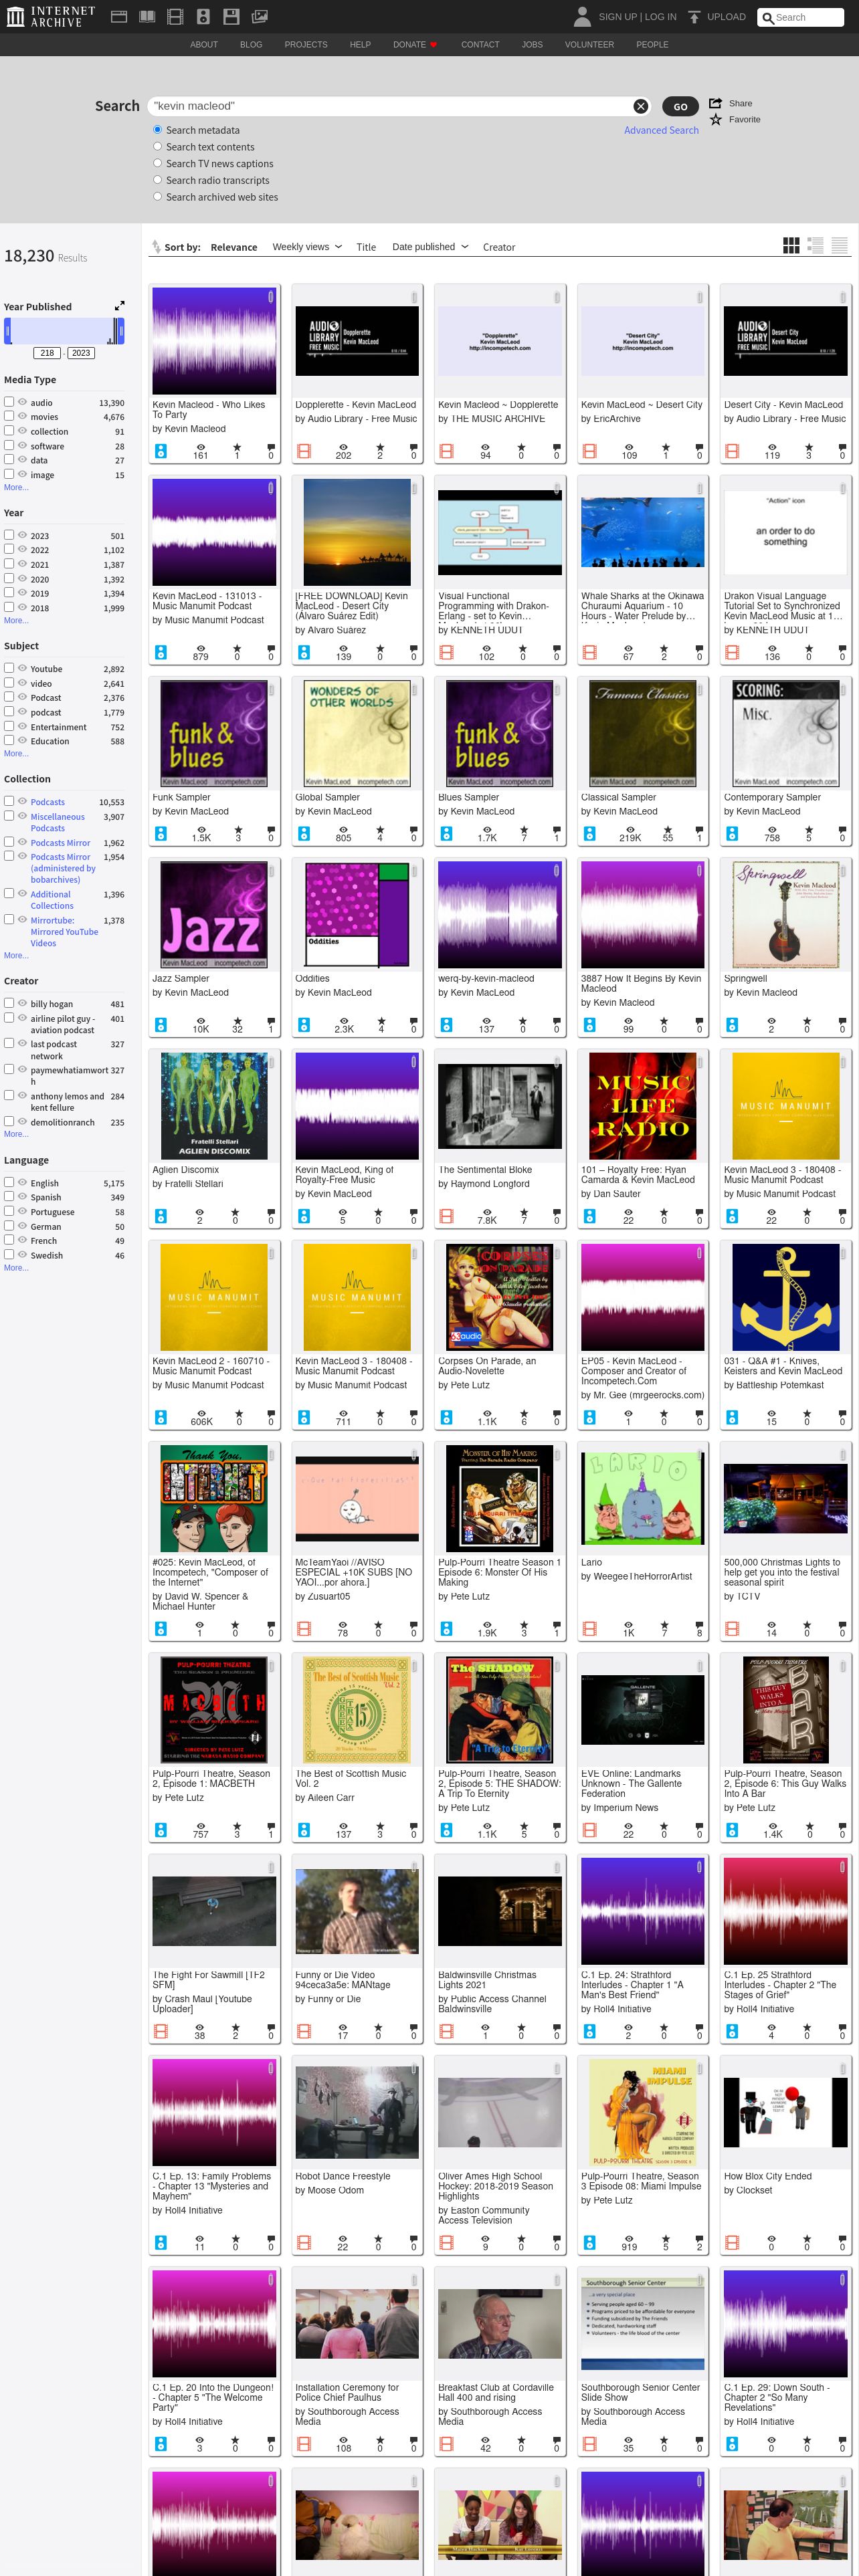Toggle sort direction arrow icon
859x2576 pixels.
tap(156, 247)
